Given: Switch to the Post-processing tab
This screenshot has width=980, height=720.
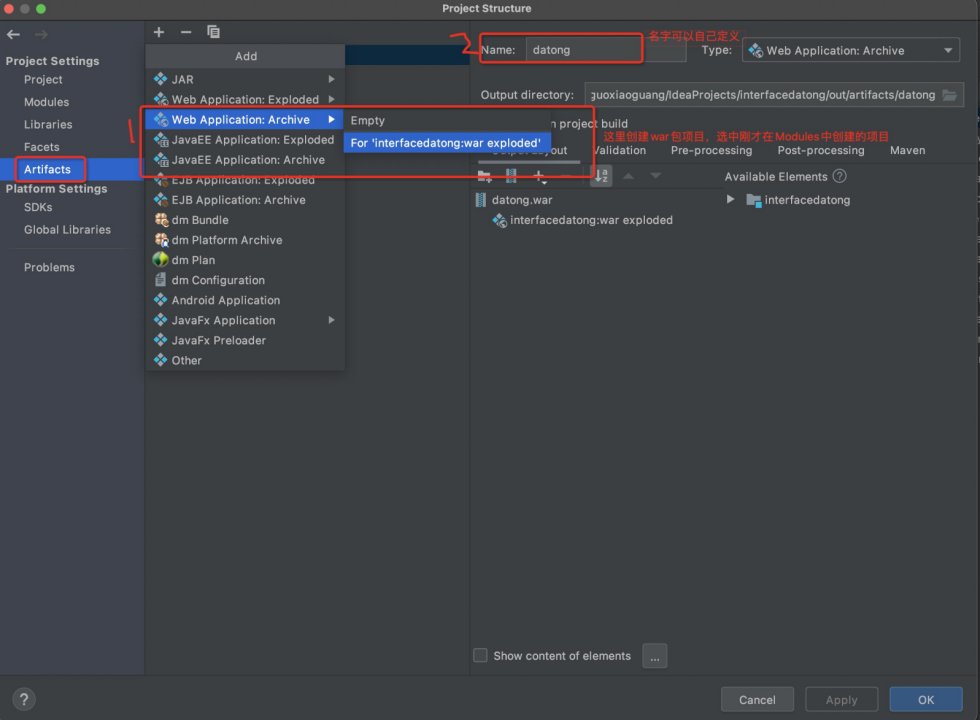Looking at the screenshot, I should coord(821,151).
